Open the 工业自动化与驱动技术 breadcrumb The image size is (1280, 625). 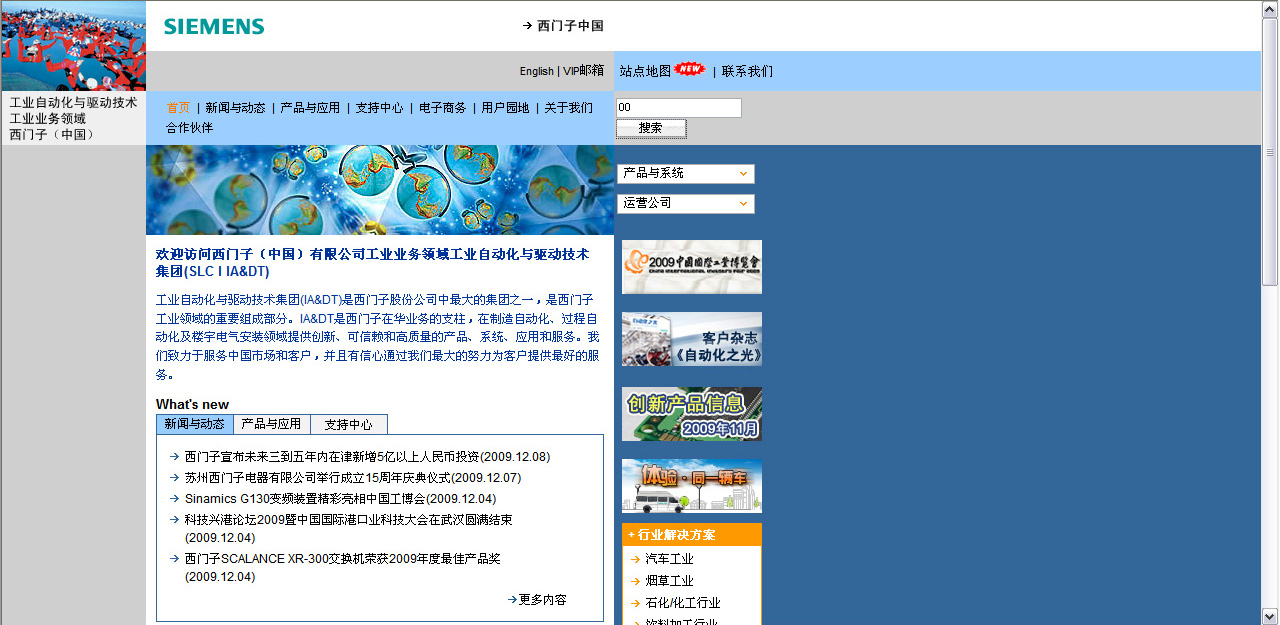(x=73, y=102)
